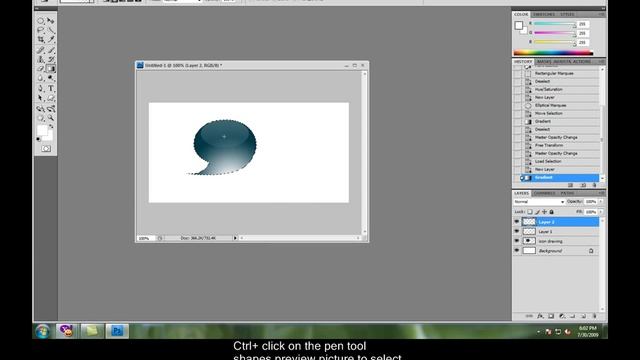Screen dimensions: 640x360
Task: Select the Dodge tool
Action: [51, 78]
